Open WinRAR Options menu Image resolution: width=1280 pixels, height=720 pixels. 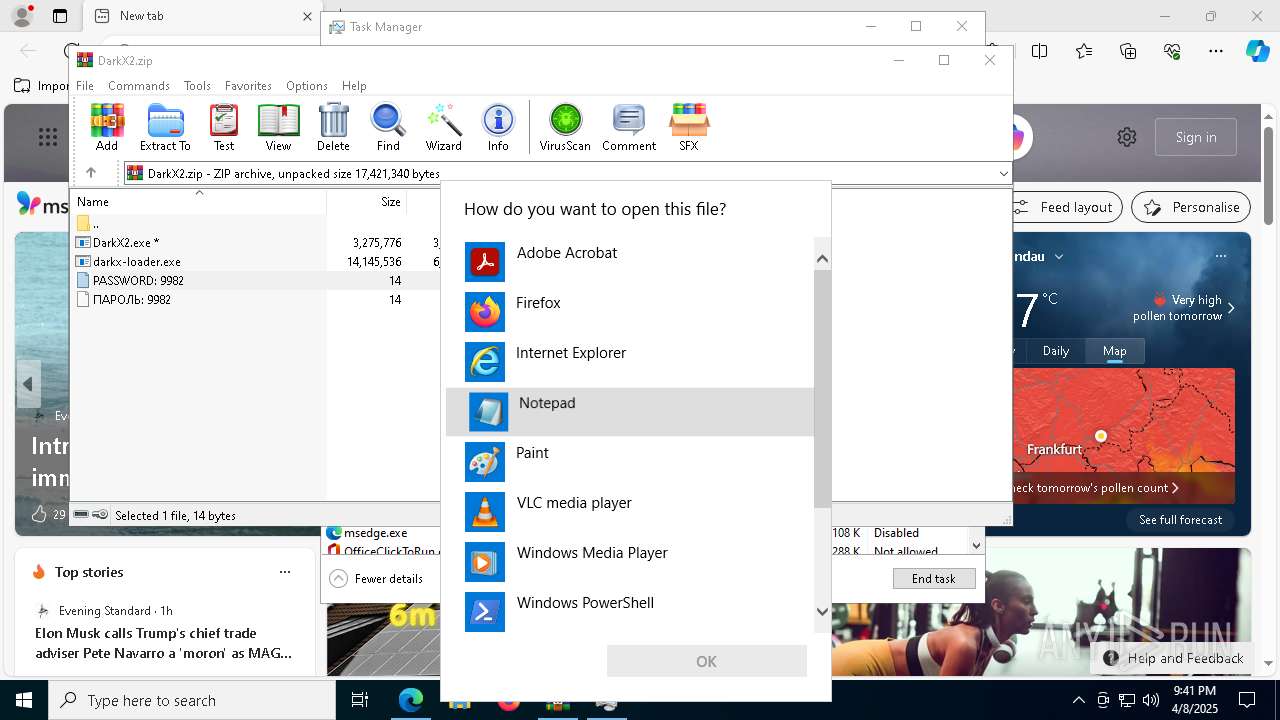pyautogui.click(x=307, y=86)
